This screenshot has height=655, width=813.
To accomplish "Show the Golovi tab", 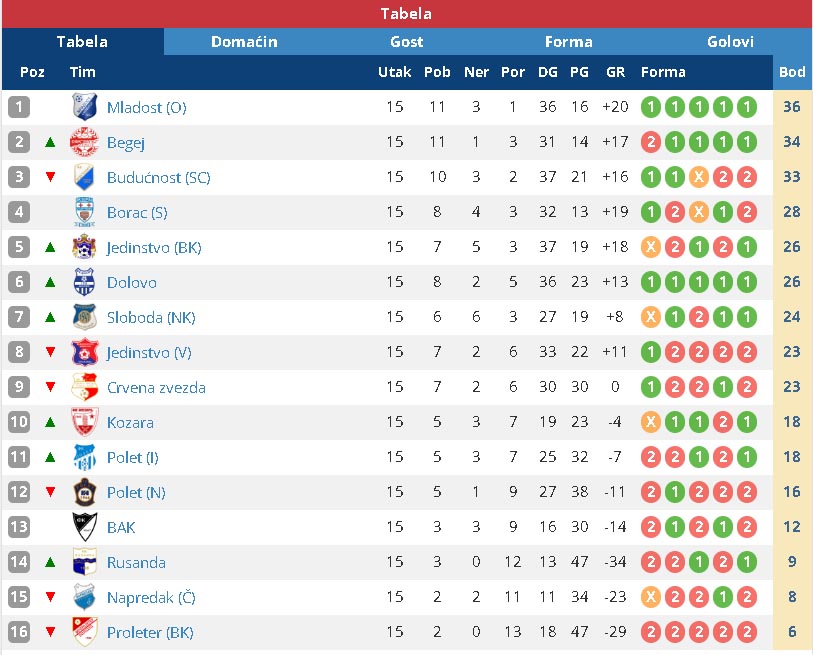I will click(730, 41).
